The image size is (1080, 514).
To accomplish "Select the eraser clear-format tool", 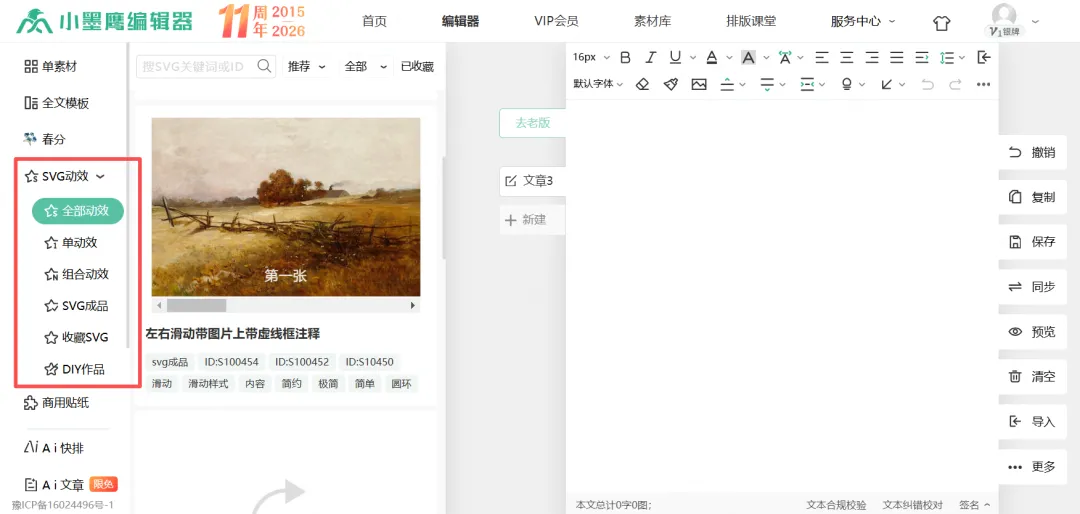I will pyautogui.click(x=642, y=84).
